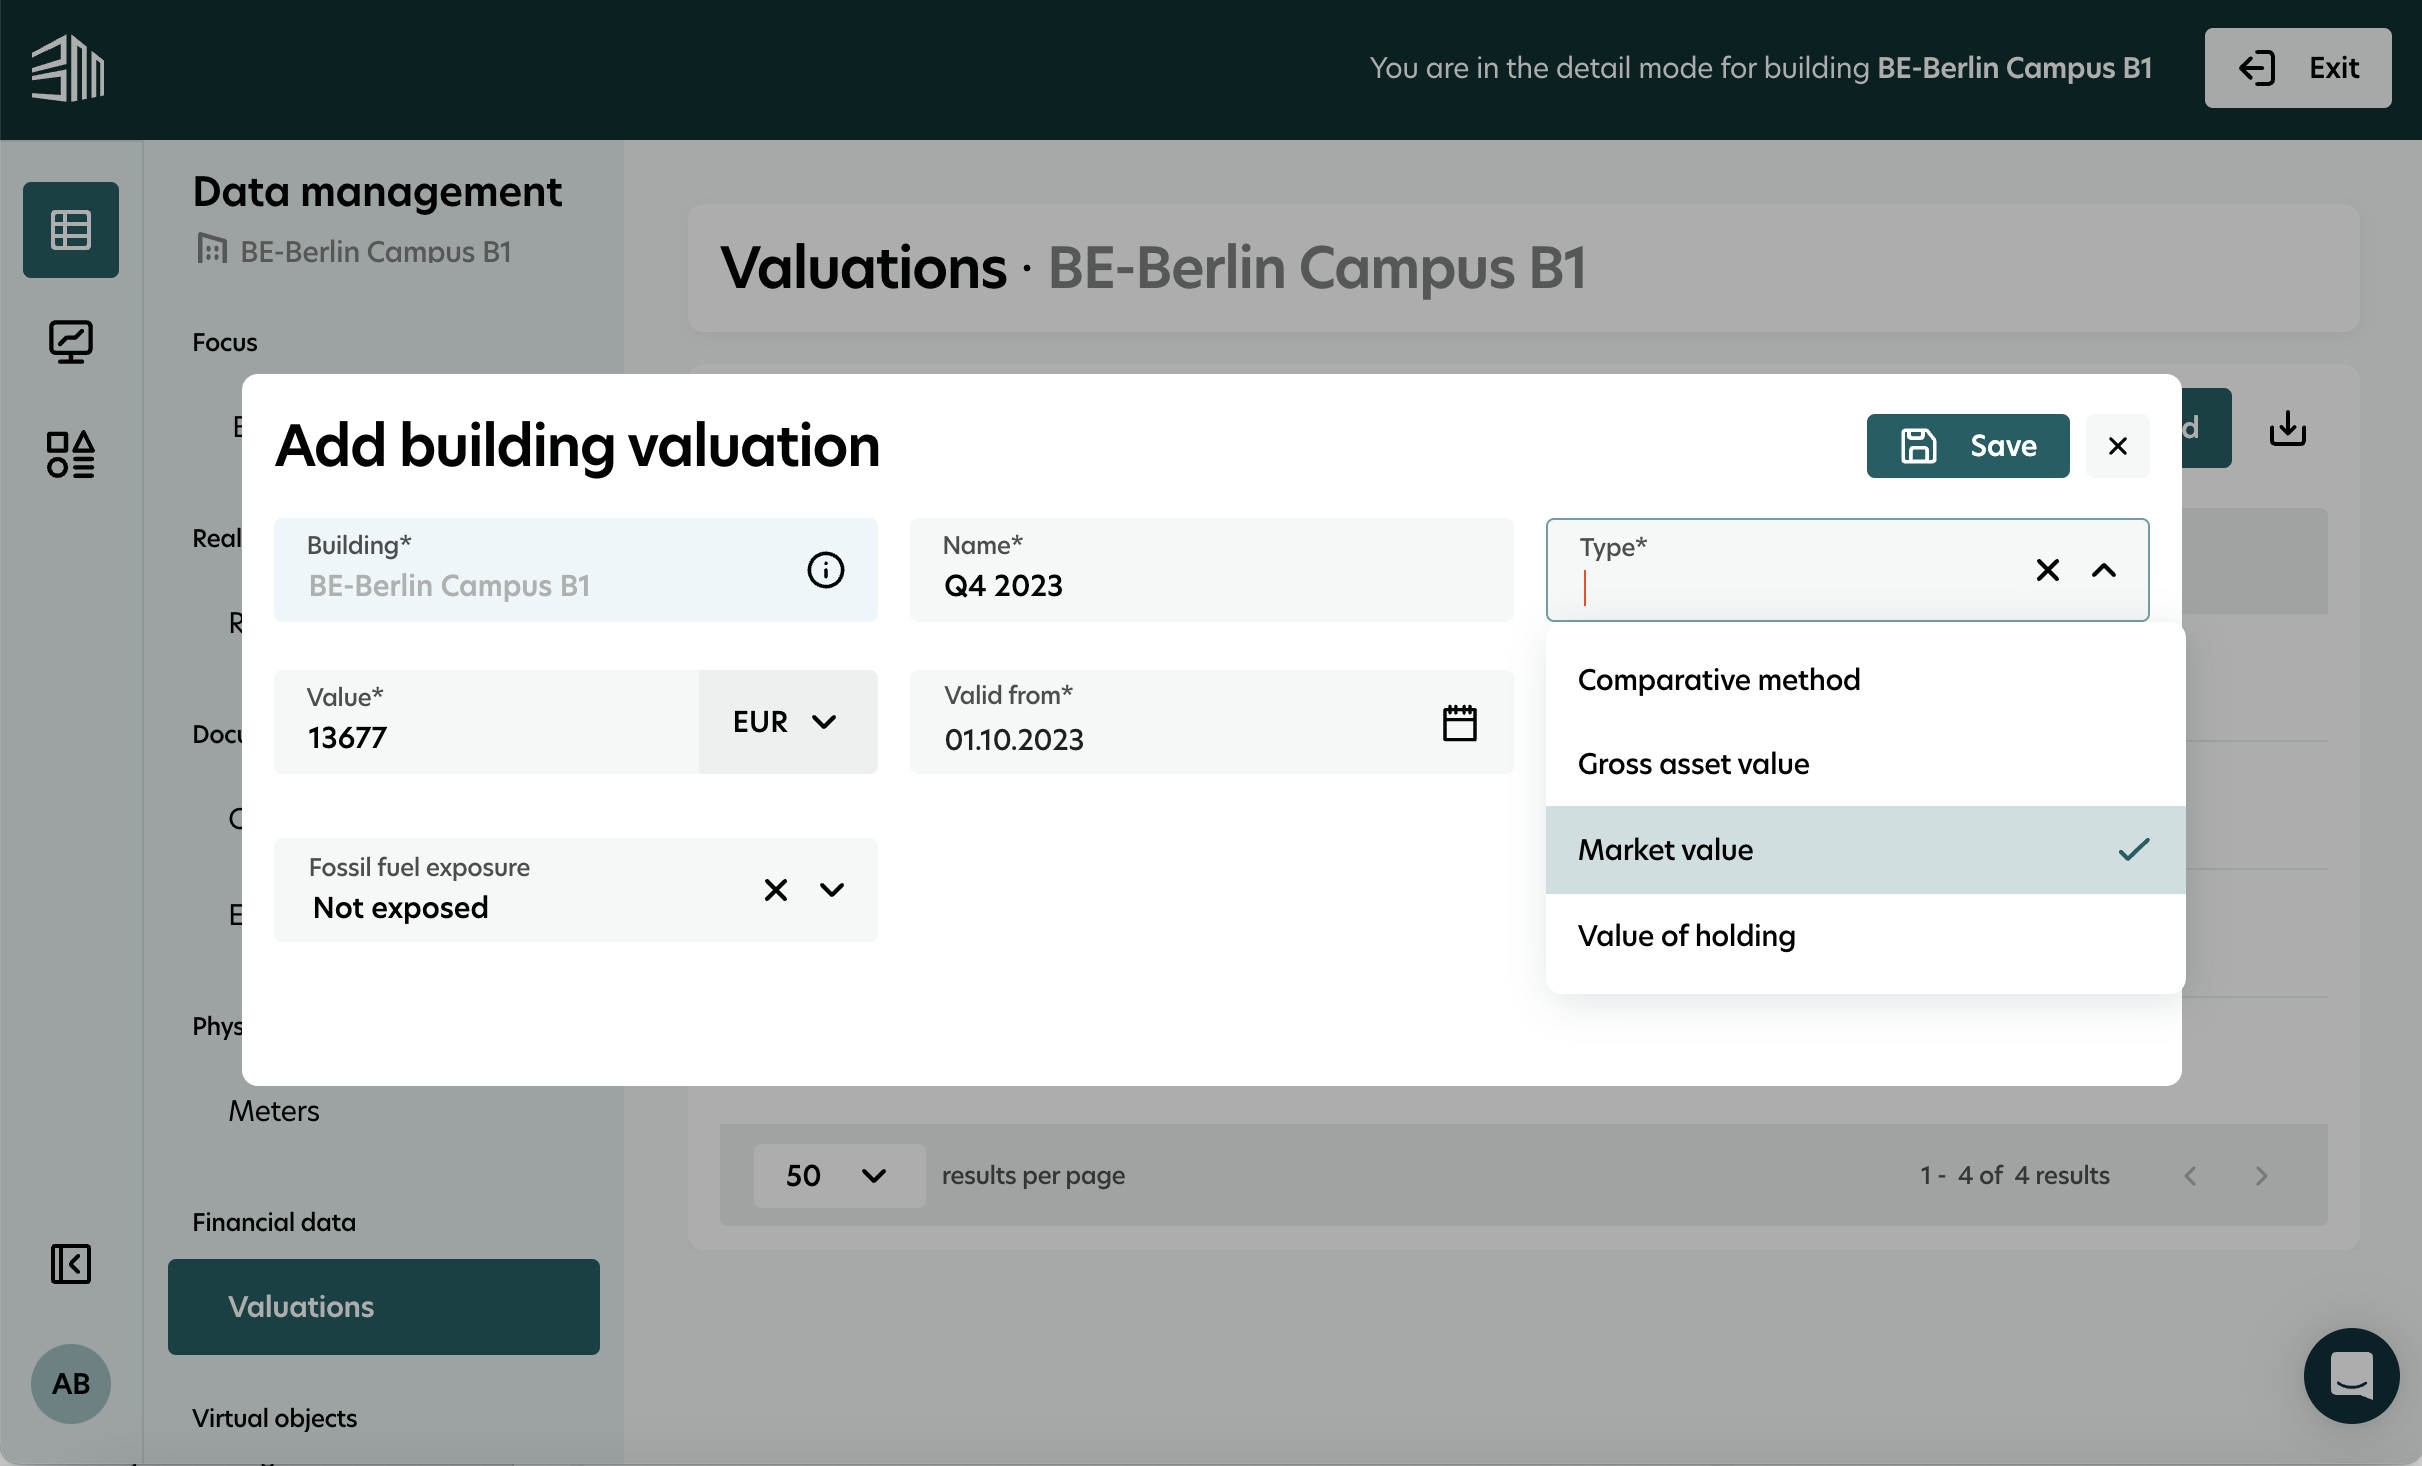This screenshot has width=2422, height=1466.
Task: Collapse the sidebar with the panel icon
Action: (71, 1264)
